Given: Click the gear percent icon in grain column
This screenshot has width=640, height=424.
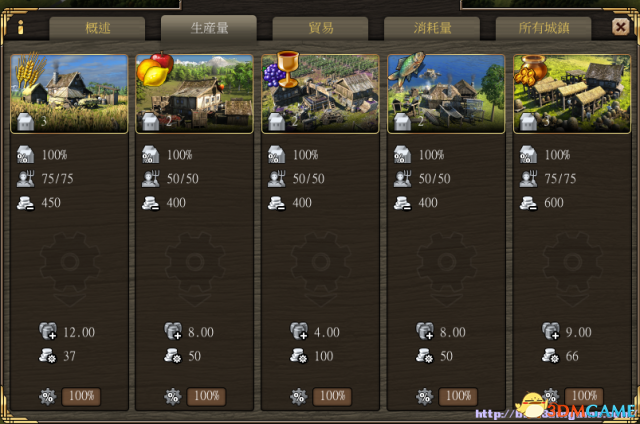Looking at the screenshot, I should (x=48, y=397).
